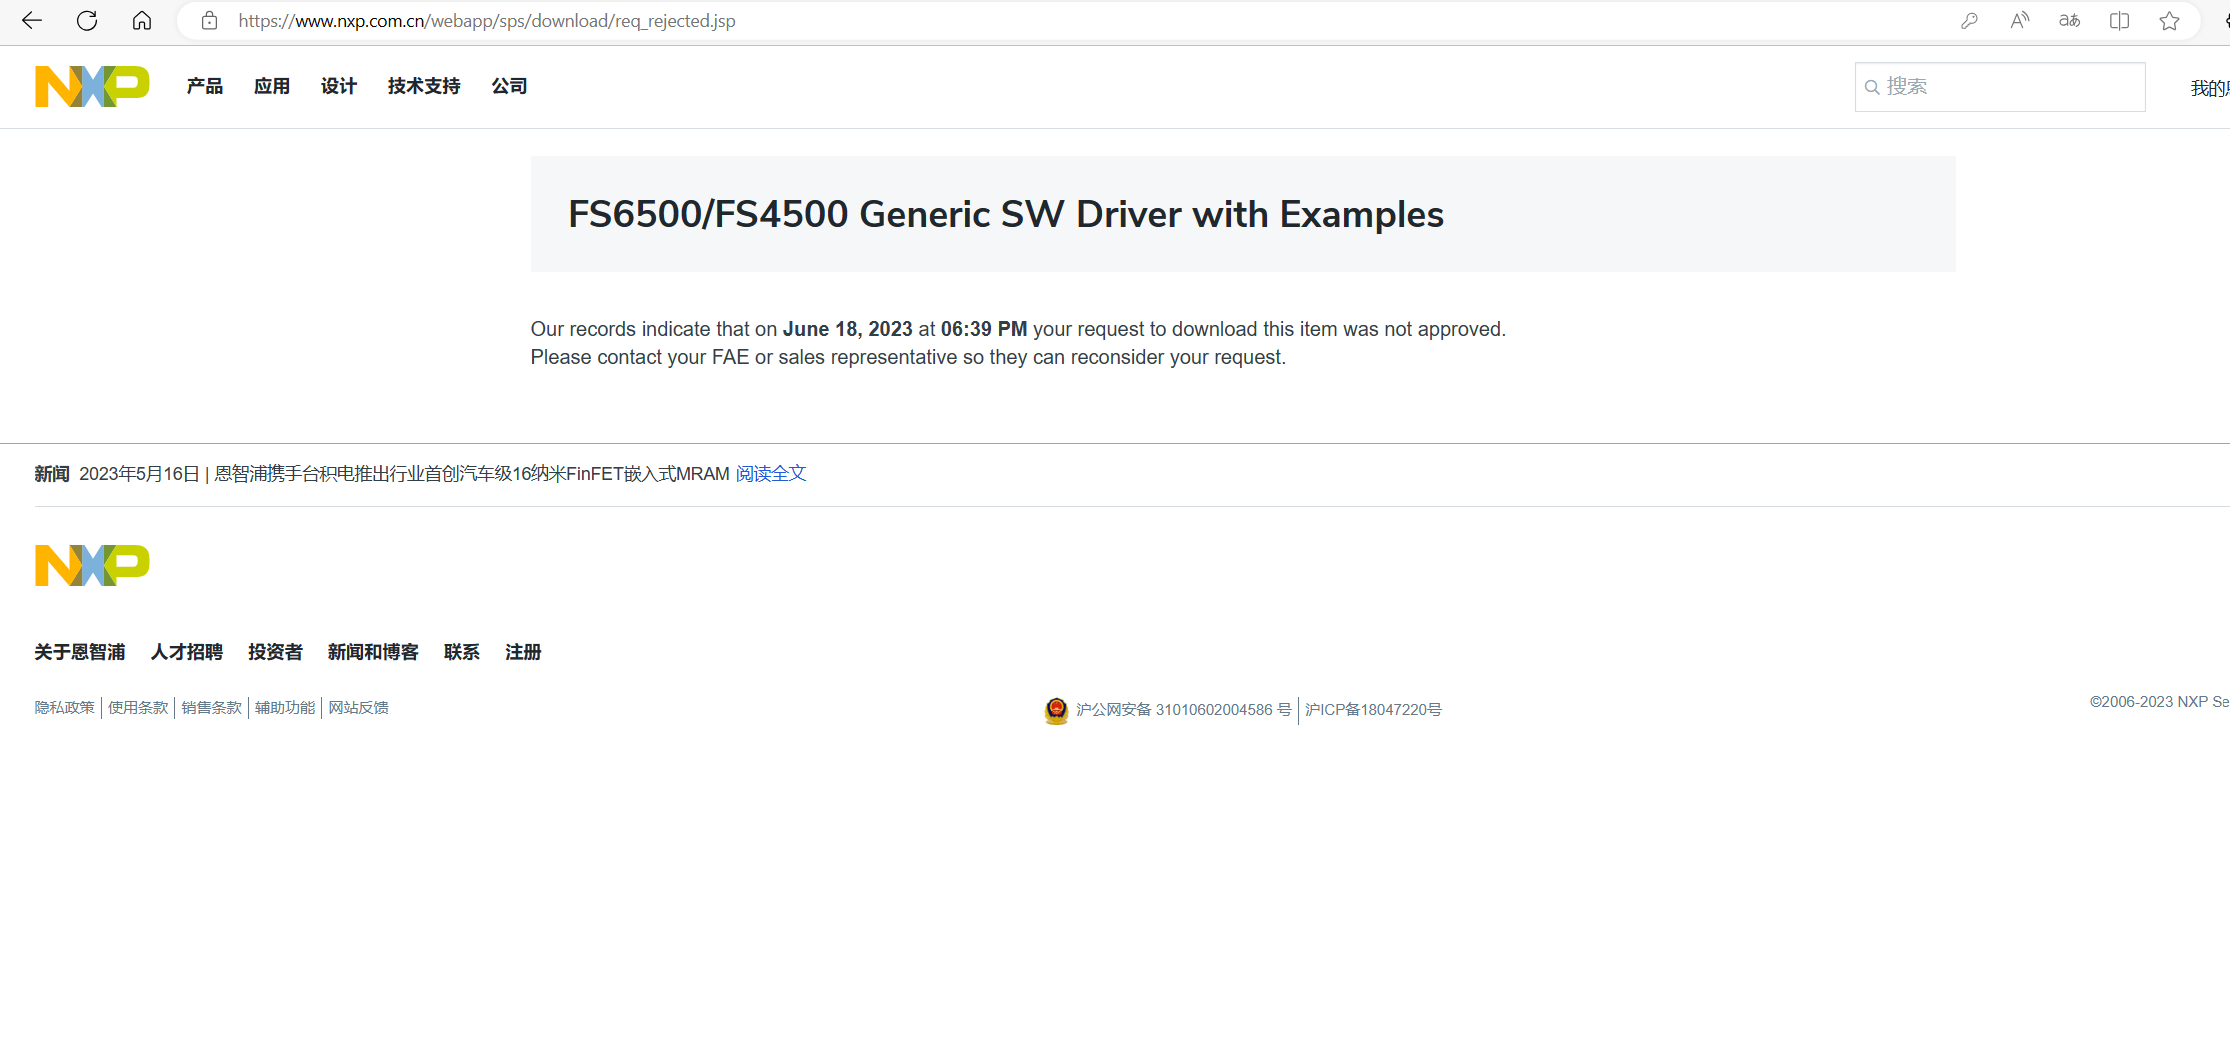Open the page translation icon in the toolbar

[x=2068, y=20]
